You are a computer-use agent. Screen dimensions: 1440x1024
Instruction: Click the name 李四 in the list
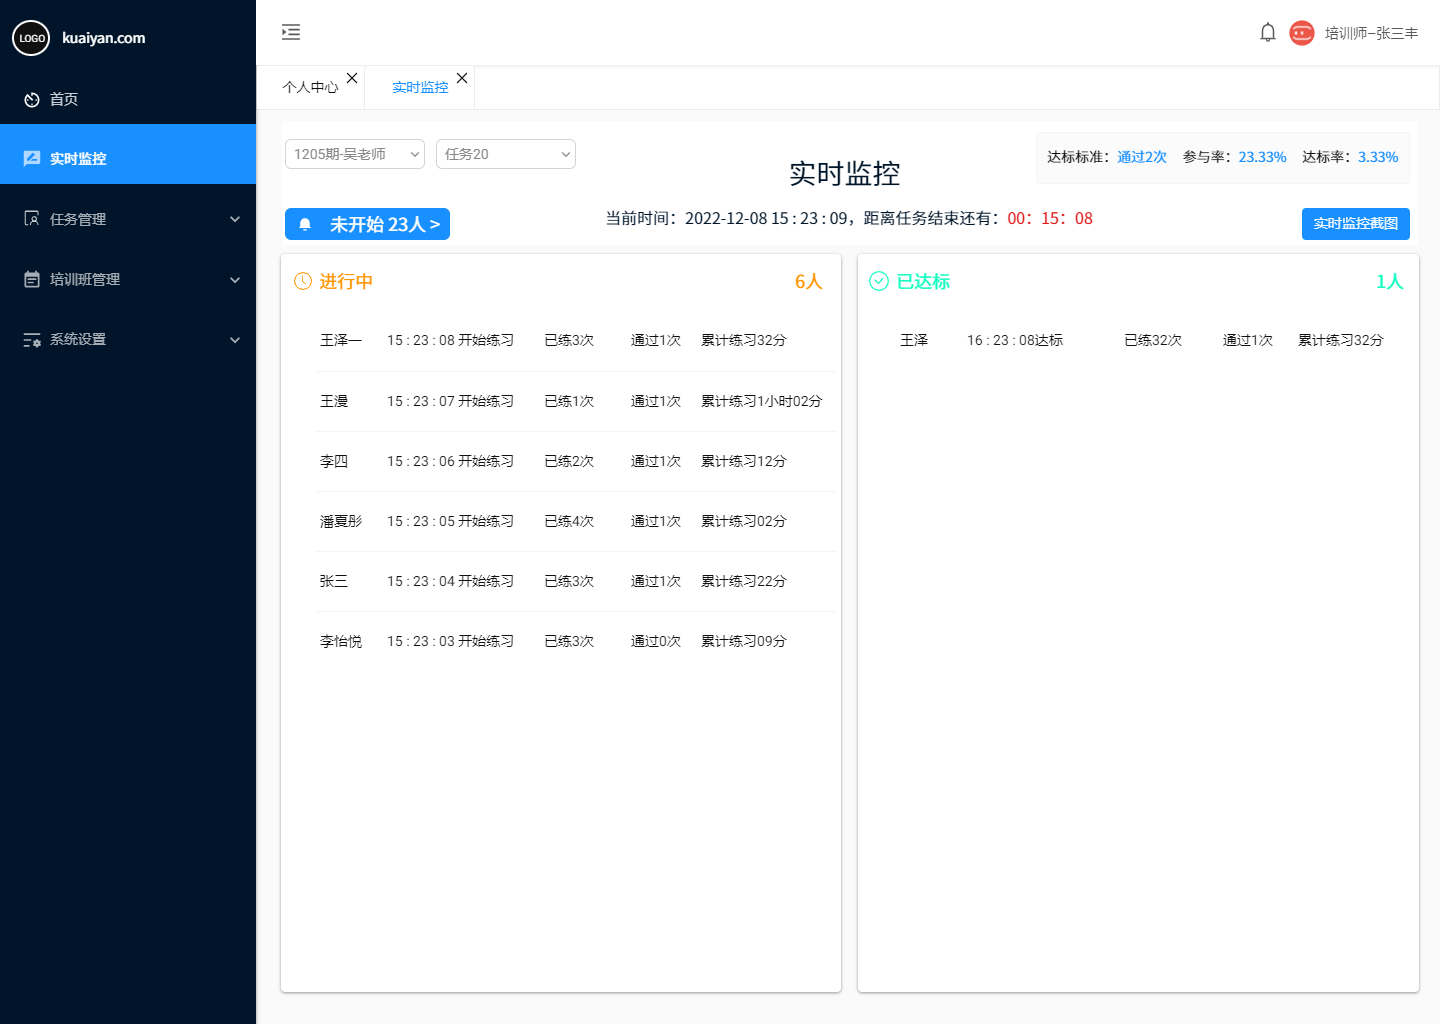click(x=334, y=461)
